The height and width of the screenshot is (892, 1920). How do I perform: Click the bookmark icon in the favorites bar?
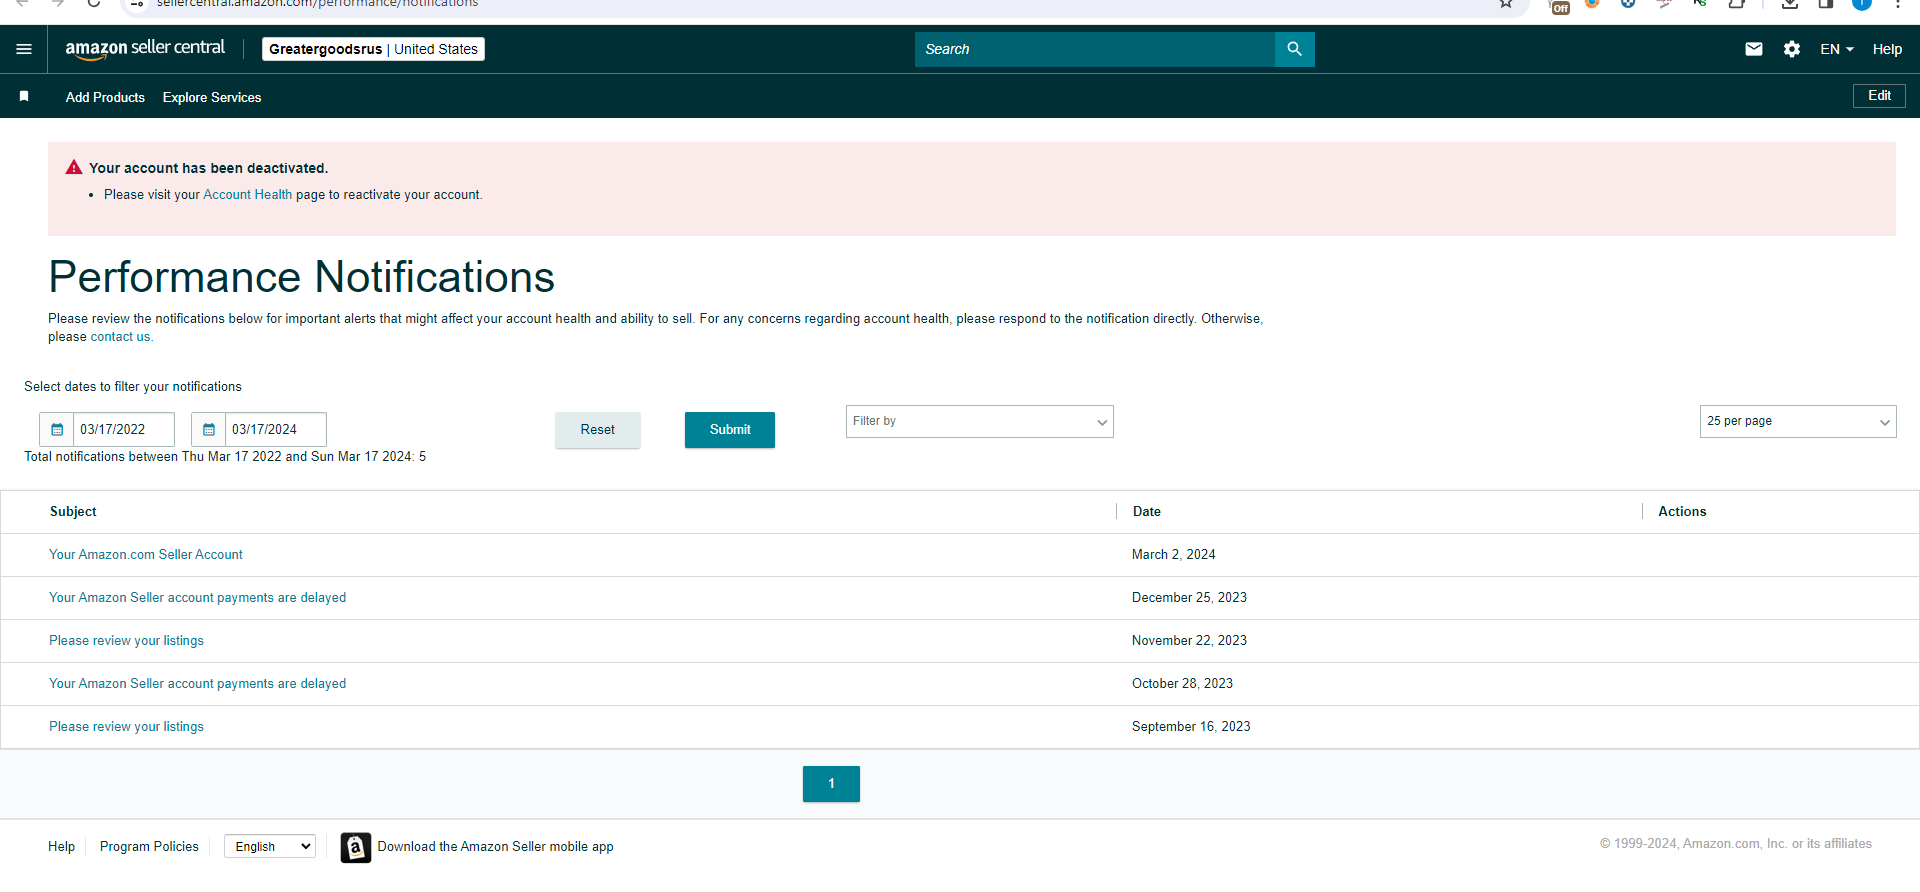24,96
